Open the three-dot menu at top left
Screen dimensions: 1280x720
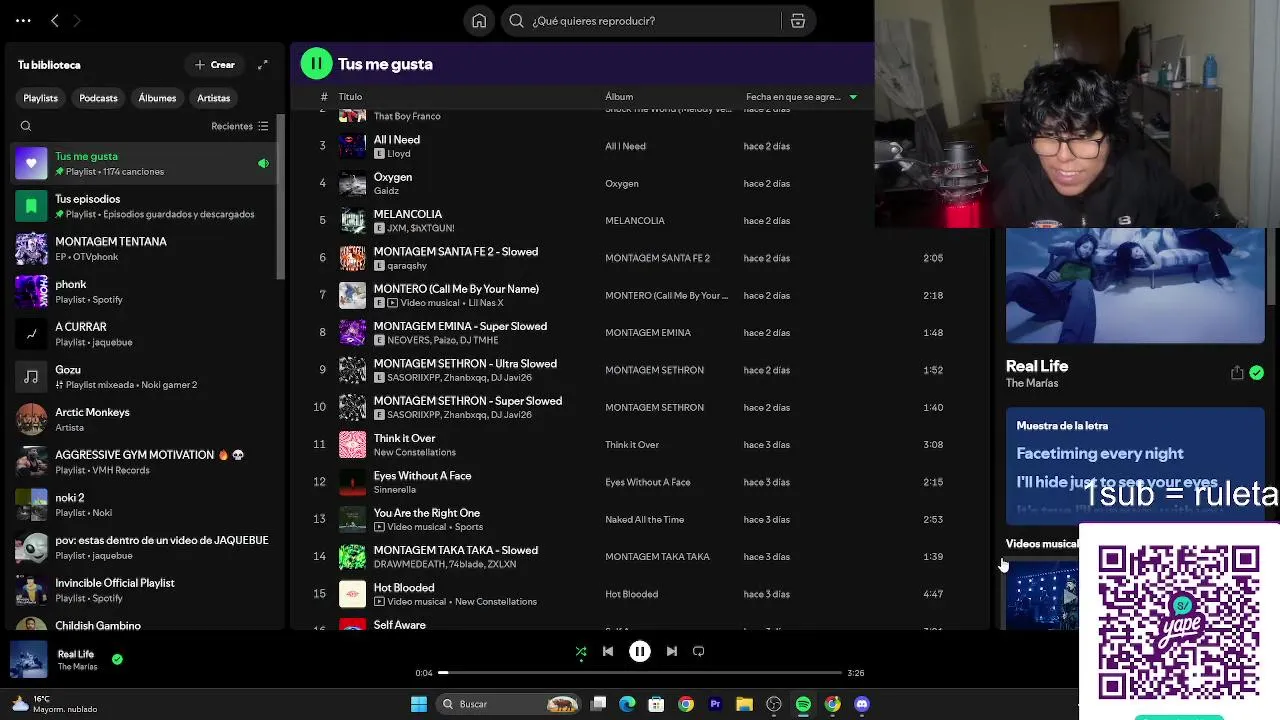pos(23,20)
